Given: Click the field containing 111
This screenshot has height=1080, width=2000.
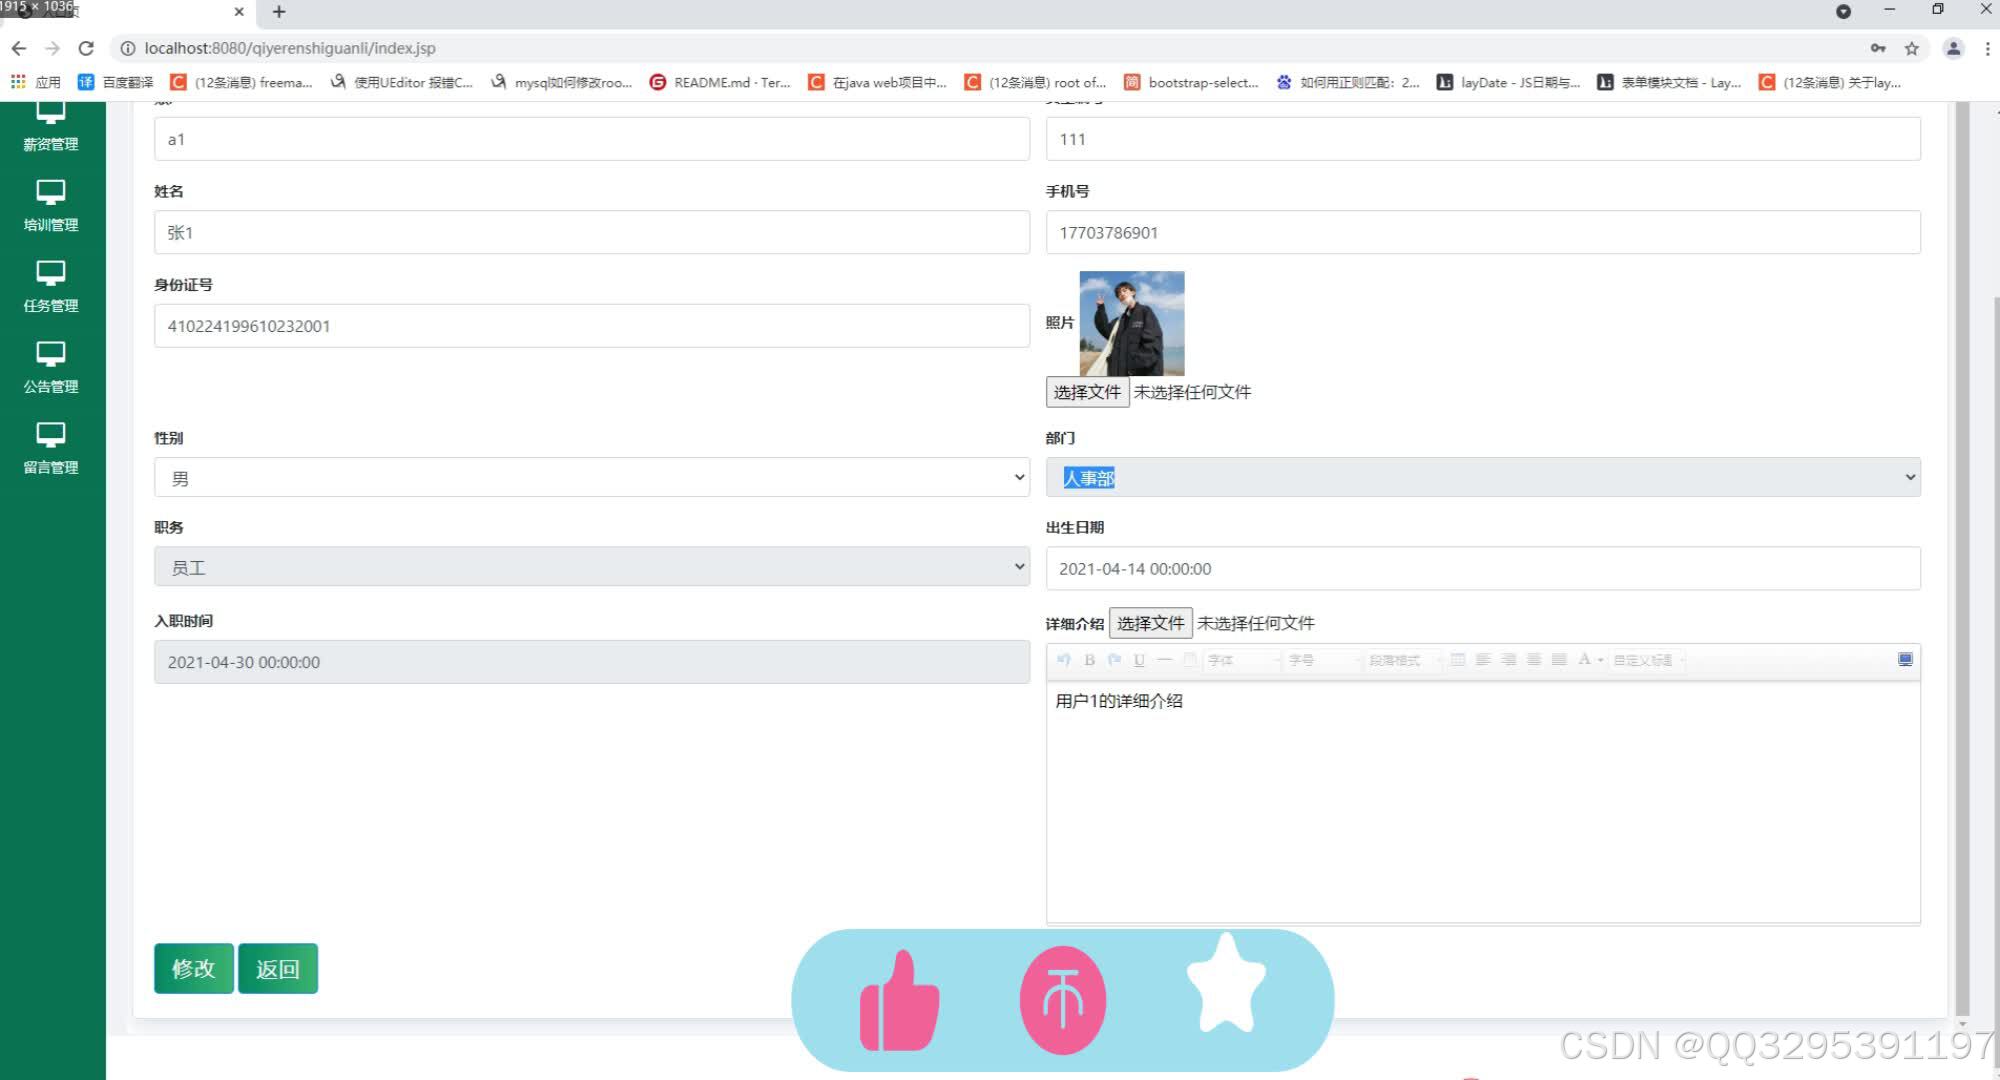Looking at the screenshot, I should pos(1483,139).
